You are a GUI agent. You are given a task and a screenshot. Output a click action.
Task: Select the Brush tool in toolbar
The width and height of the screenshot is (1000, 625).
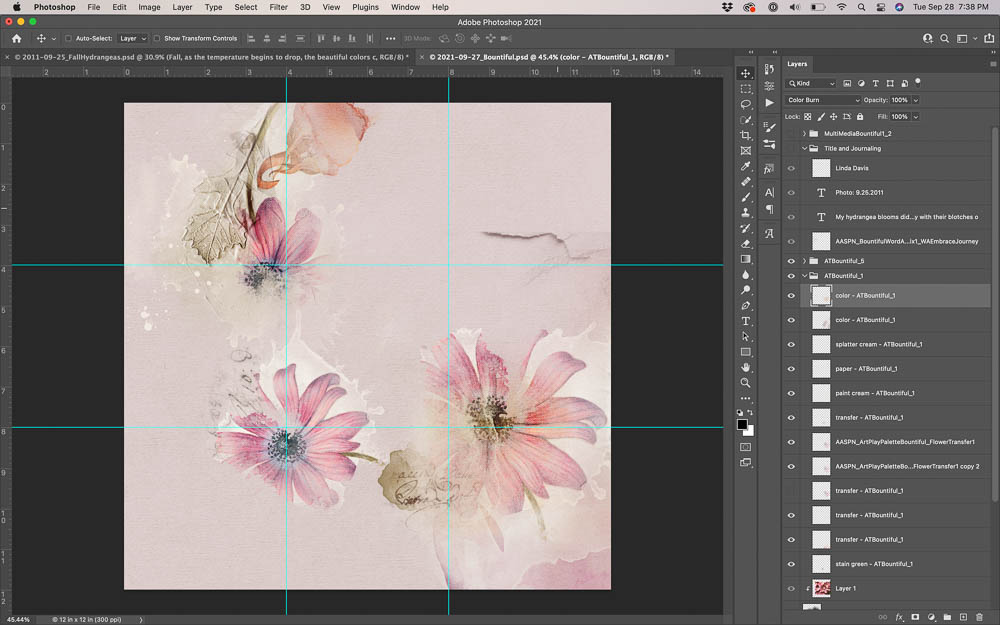tap(746, 197)
